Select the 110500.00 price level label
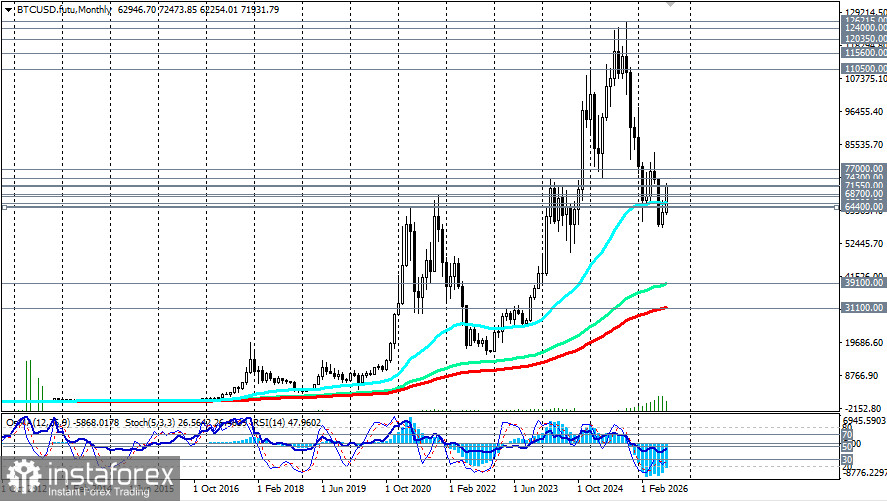 (864, 68)
